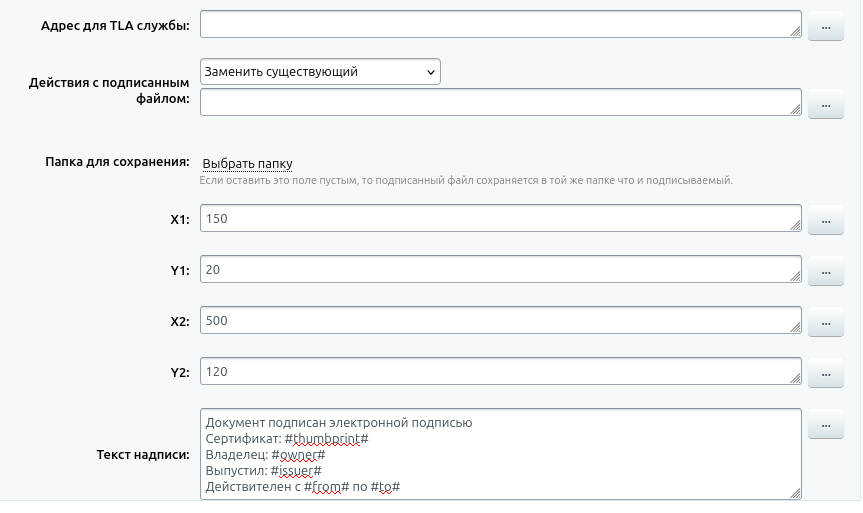Click resize handle of TLA address textarea

[795, 33]
